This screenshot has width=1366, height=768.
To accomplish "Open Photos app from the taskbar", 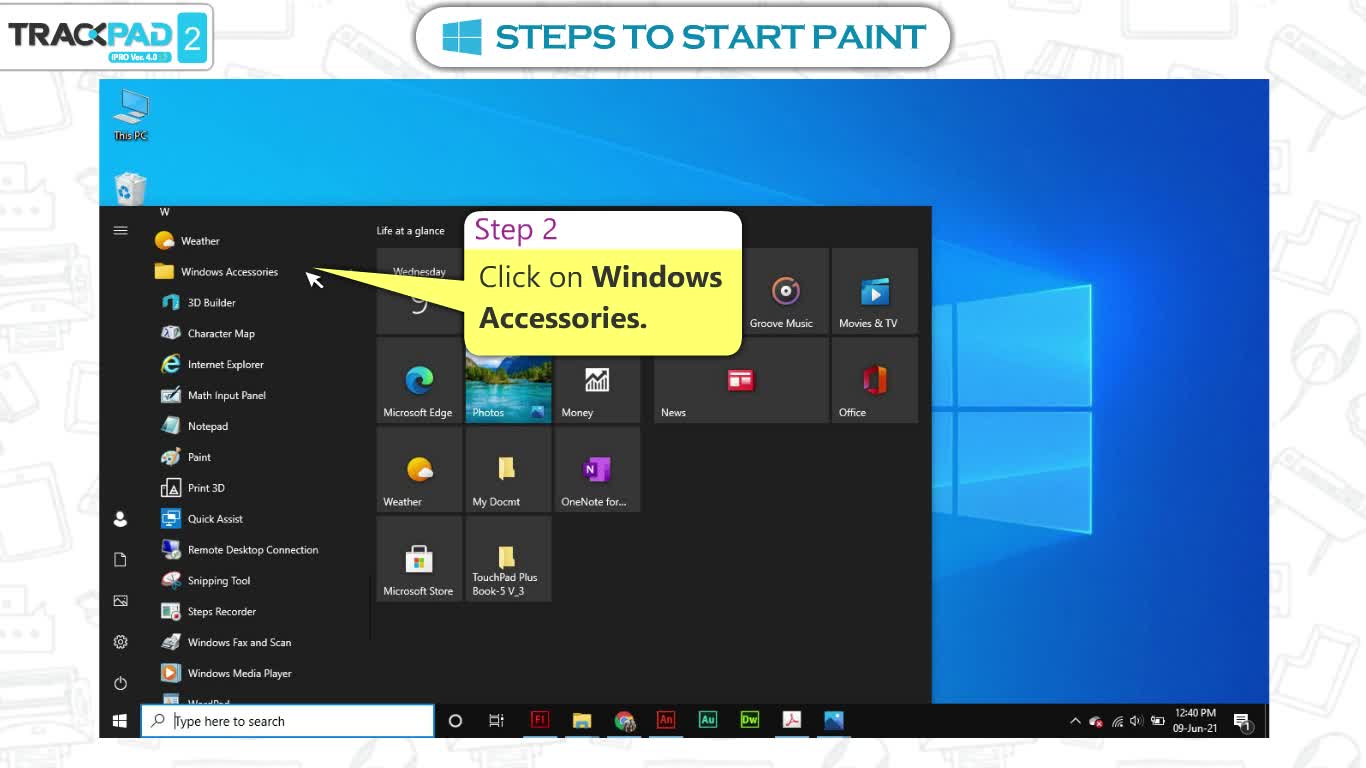I will (834, 720).
